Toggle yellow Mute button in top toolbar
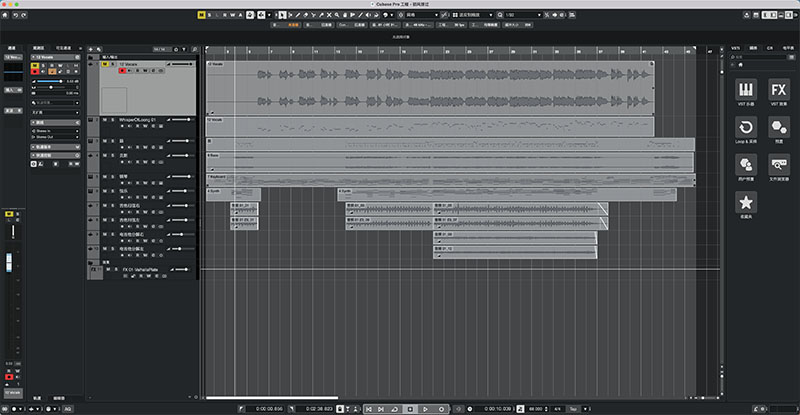The height and width of the screenshot is (415, 800). coord(202,15)
